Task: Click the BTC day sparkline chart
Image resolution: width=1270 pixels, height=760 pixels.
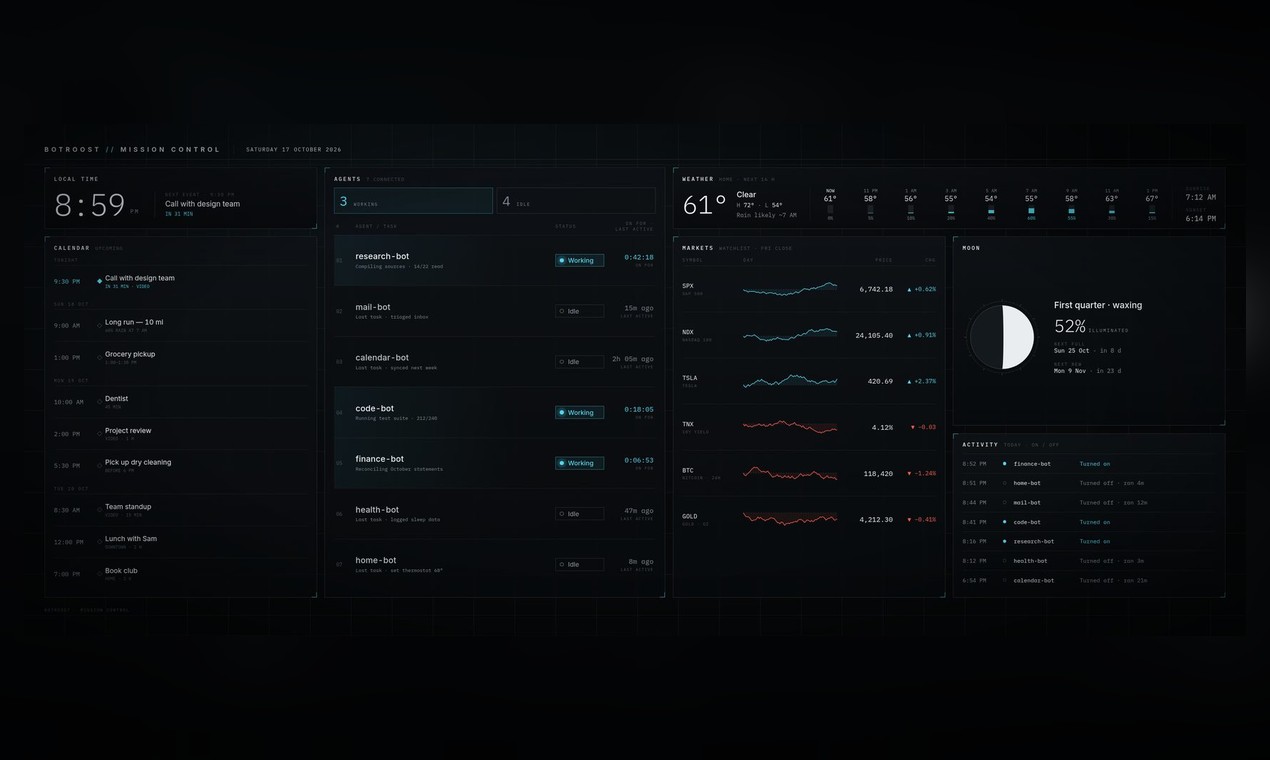Action: coord(790,473)
